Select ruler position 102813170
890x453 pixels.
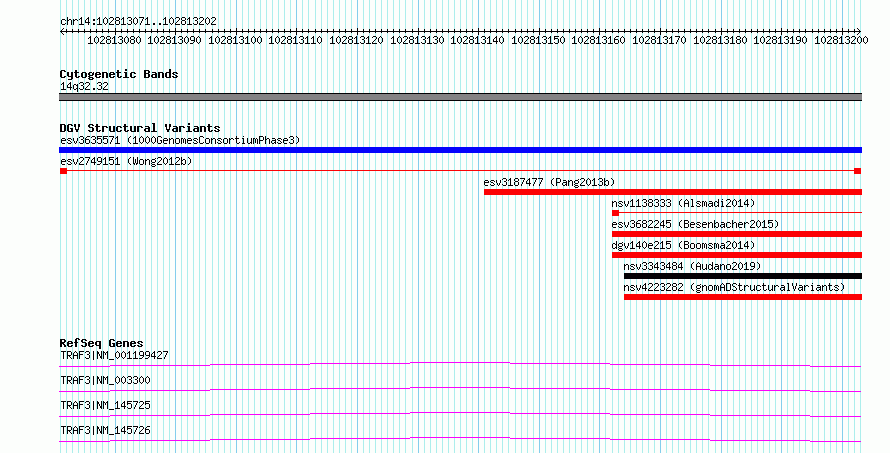[660, 40]
